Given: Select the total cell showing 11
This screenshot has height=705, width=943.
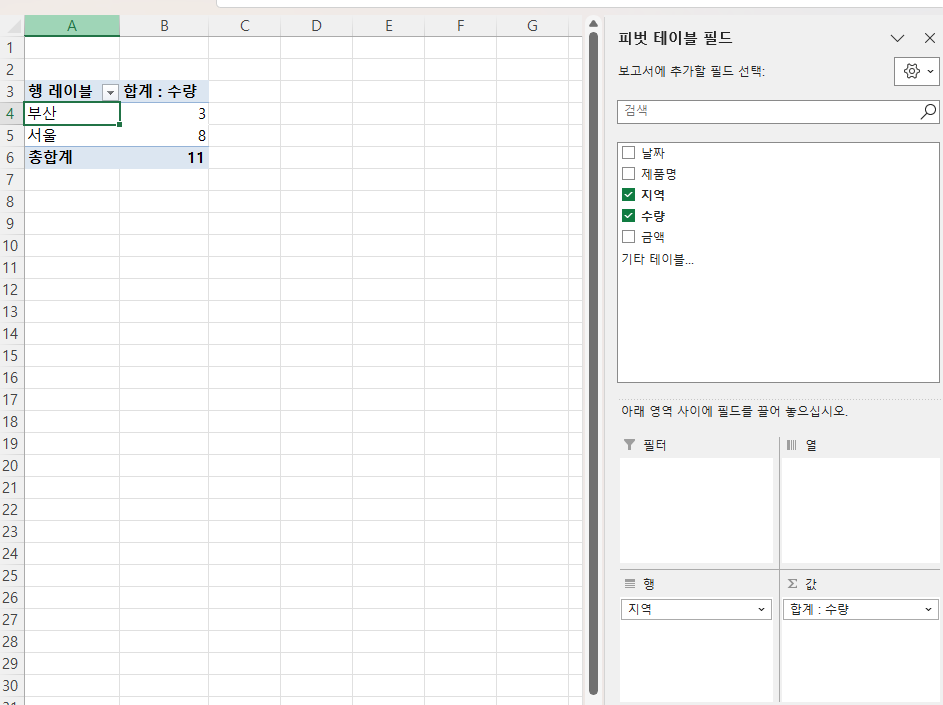Looking at the screenshot, I should point(164,158).
